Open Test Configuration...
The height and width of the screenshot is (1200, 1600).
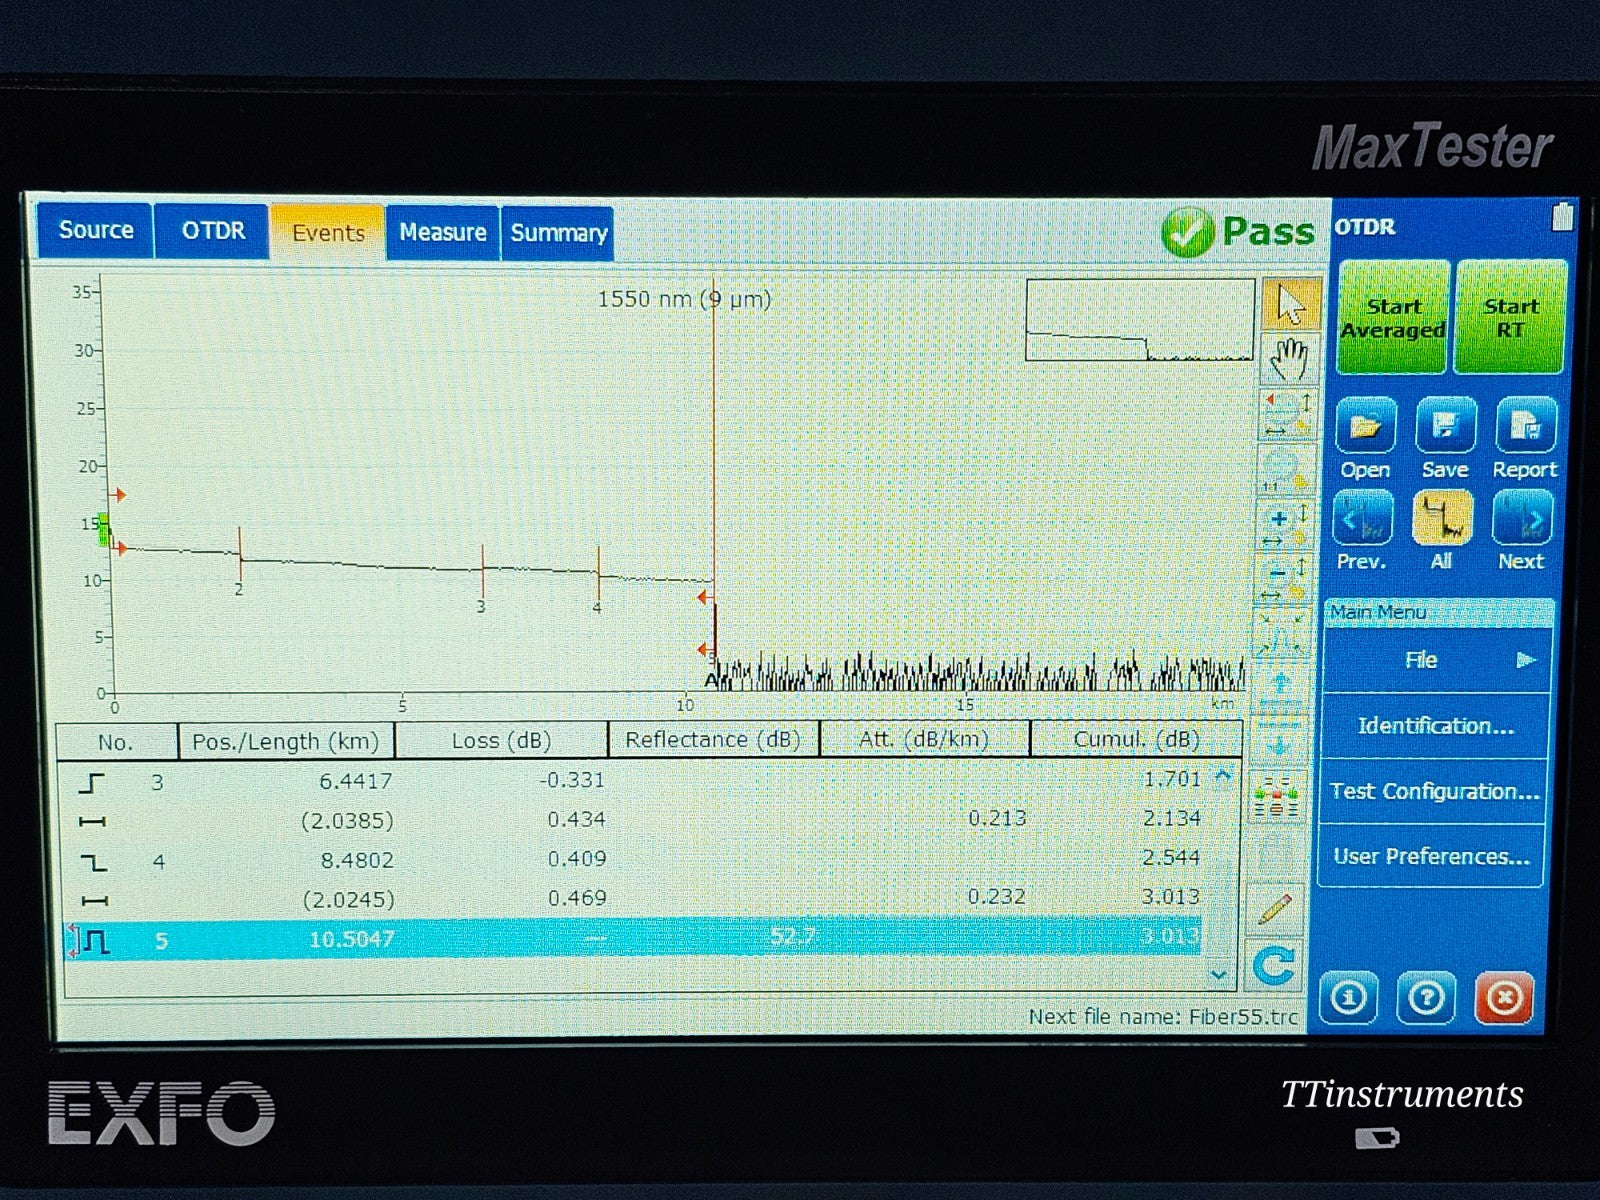1433,791
